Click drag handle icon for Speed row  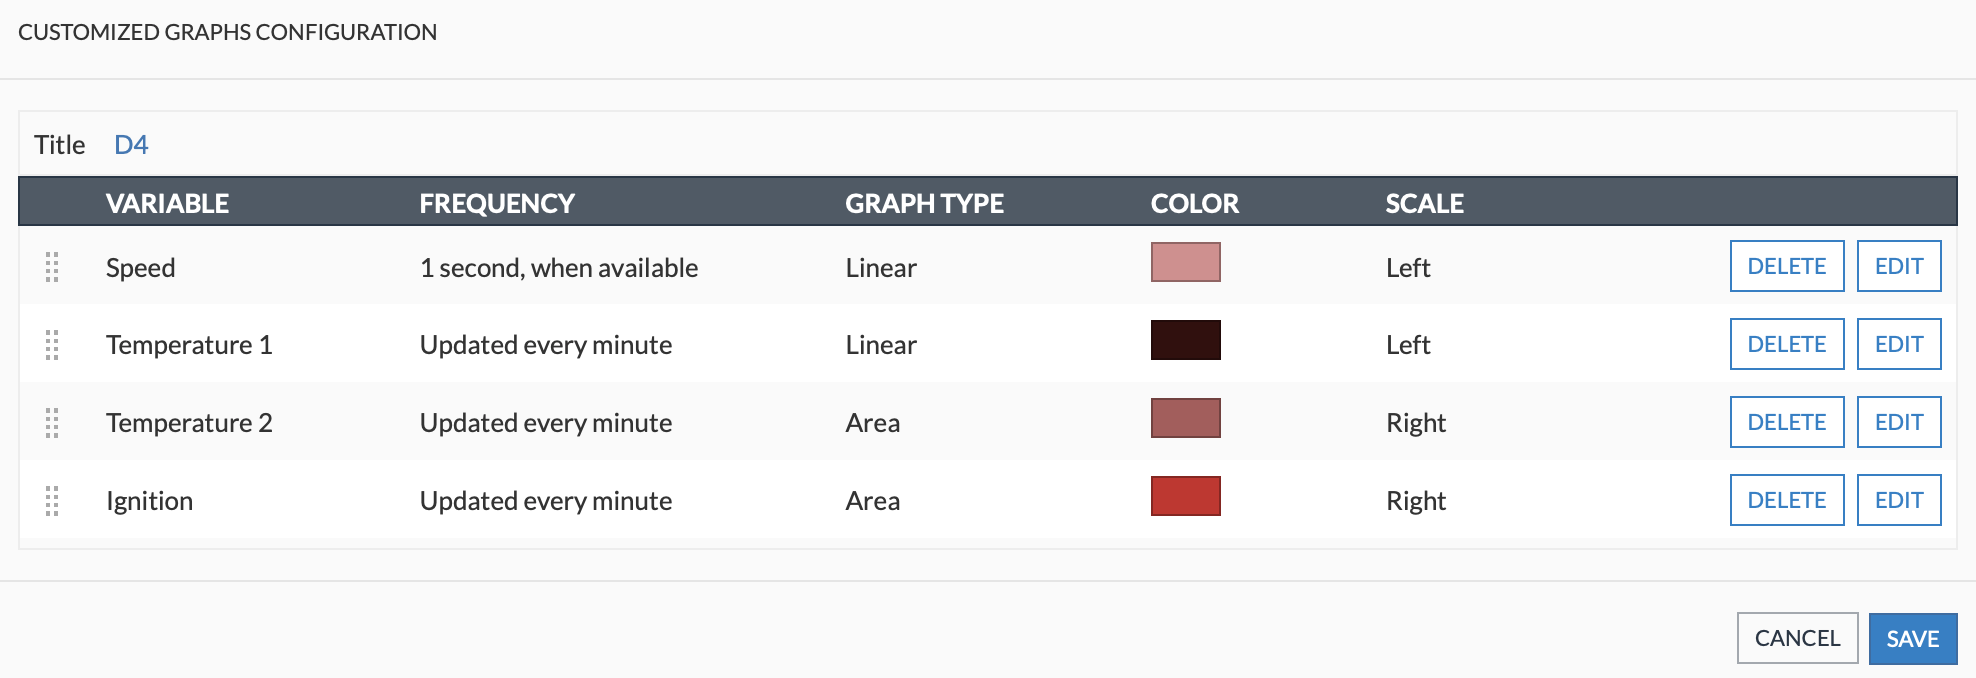pyautogui.click(x=52, y=267)
